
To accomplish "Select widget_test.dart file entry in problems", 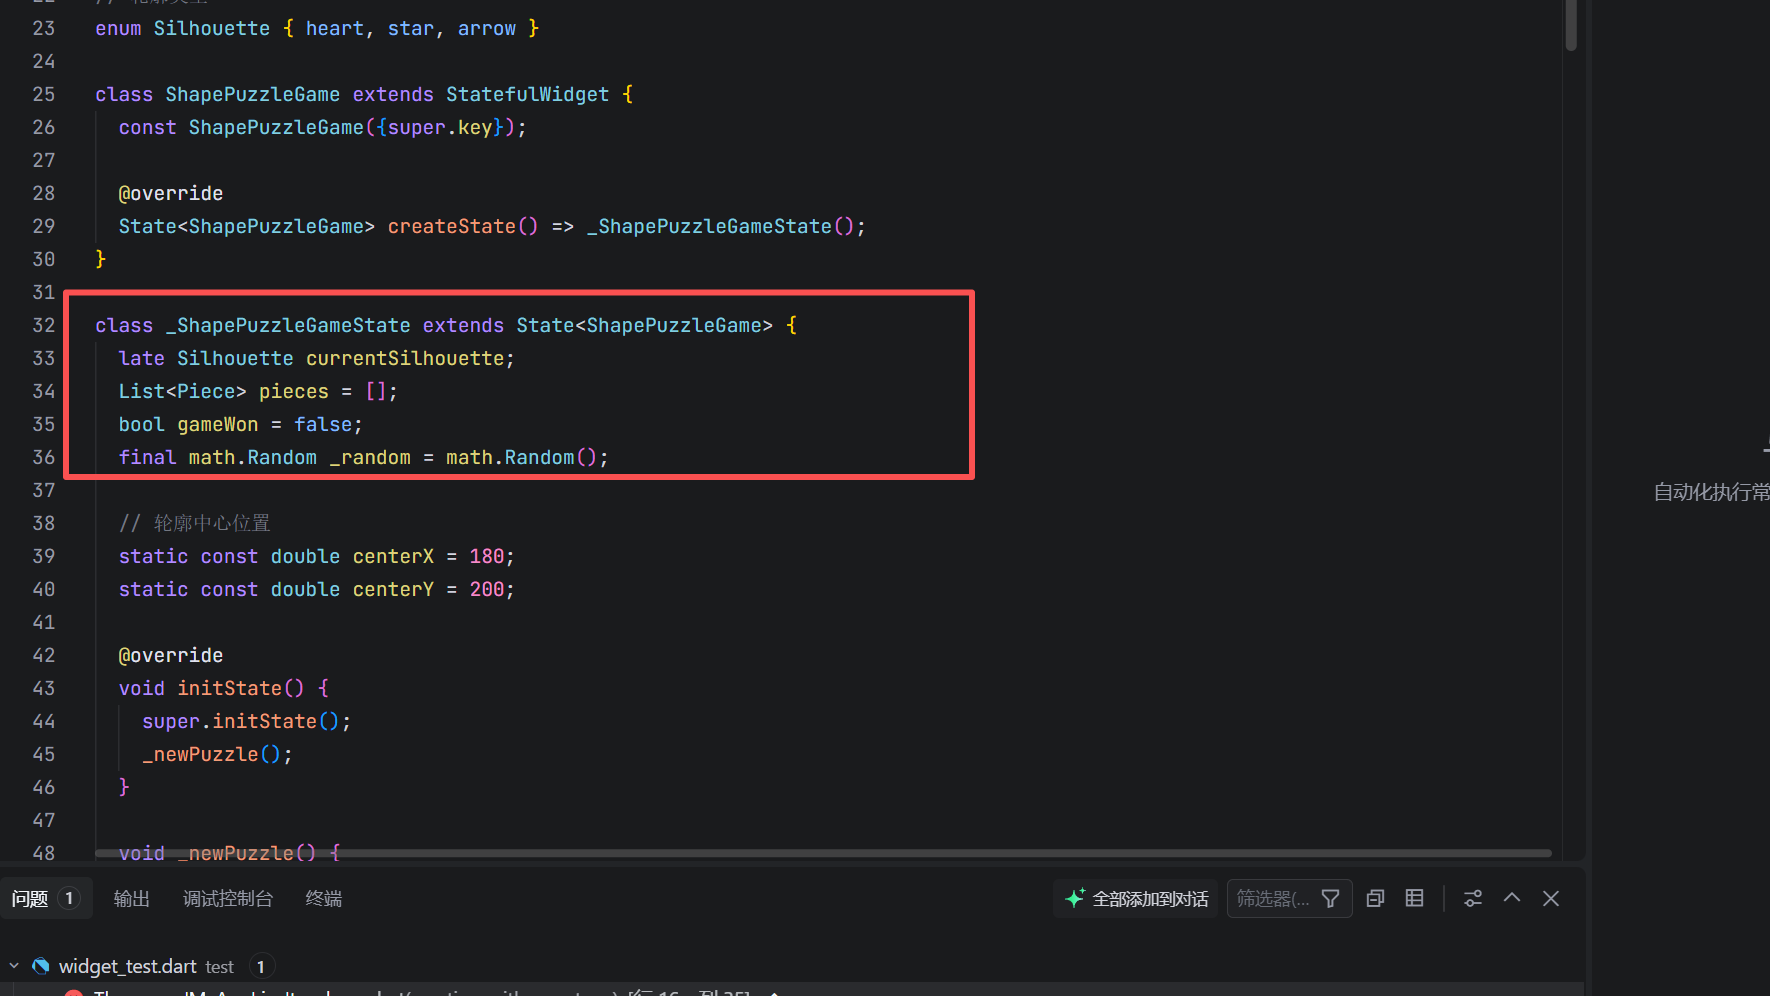I will coord(128,966).
